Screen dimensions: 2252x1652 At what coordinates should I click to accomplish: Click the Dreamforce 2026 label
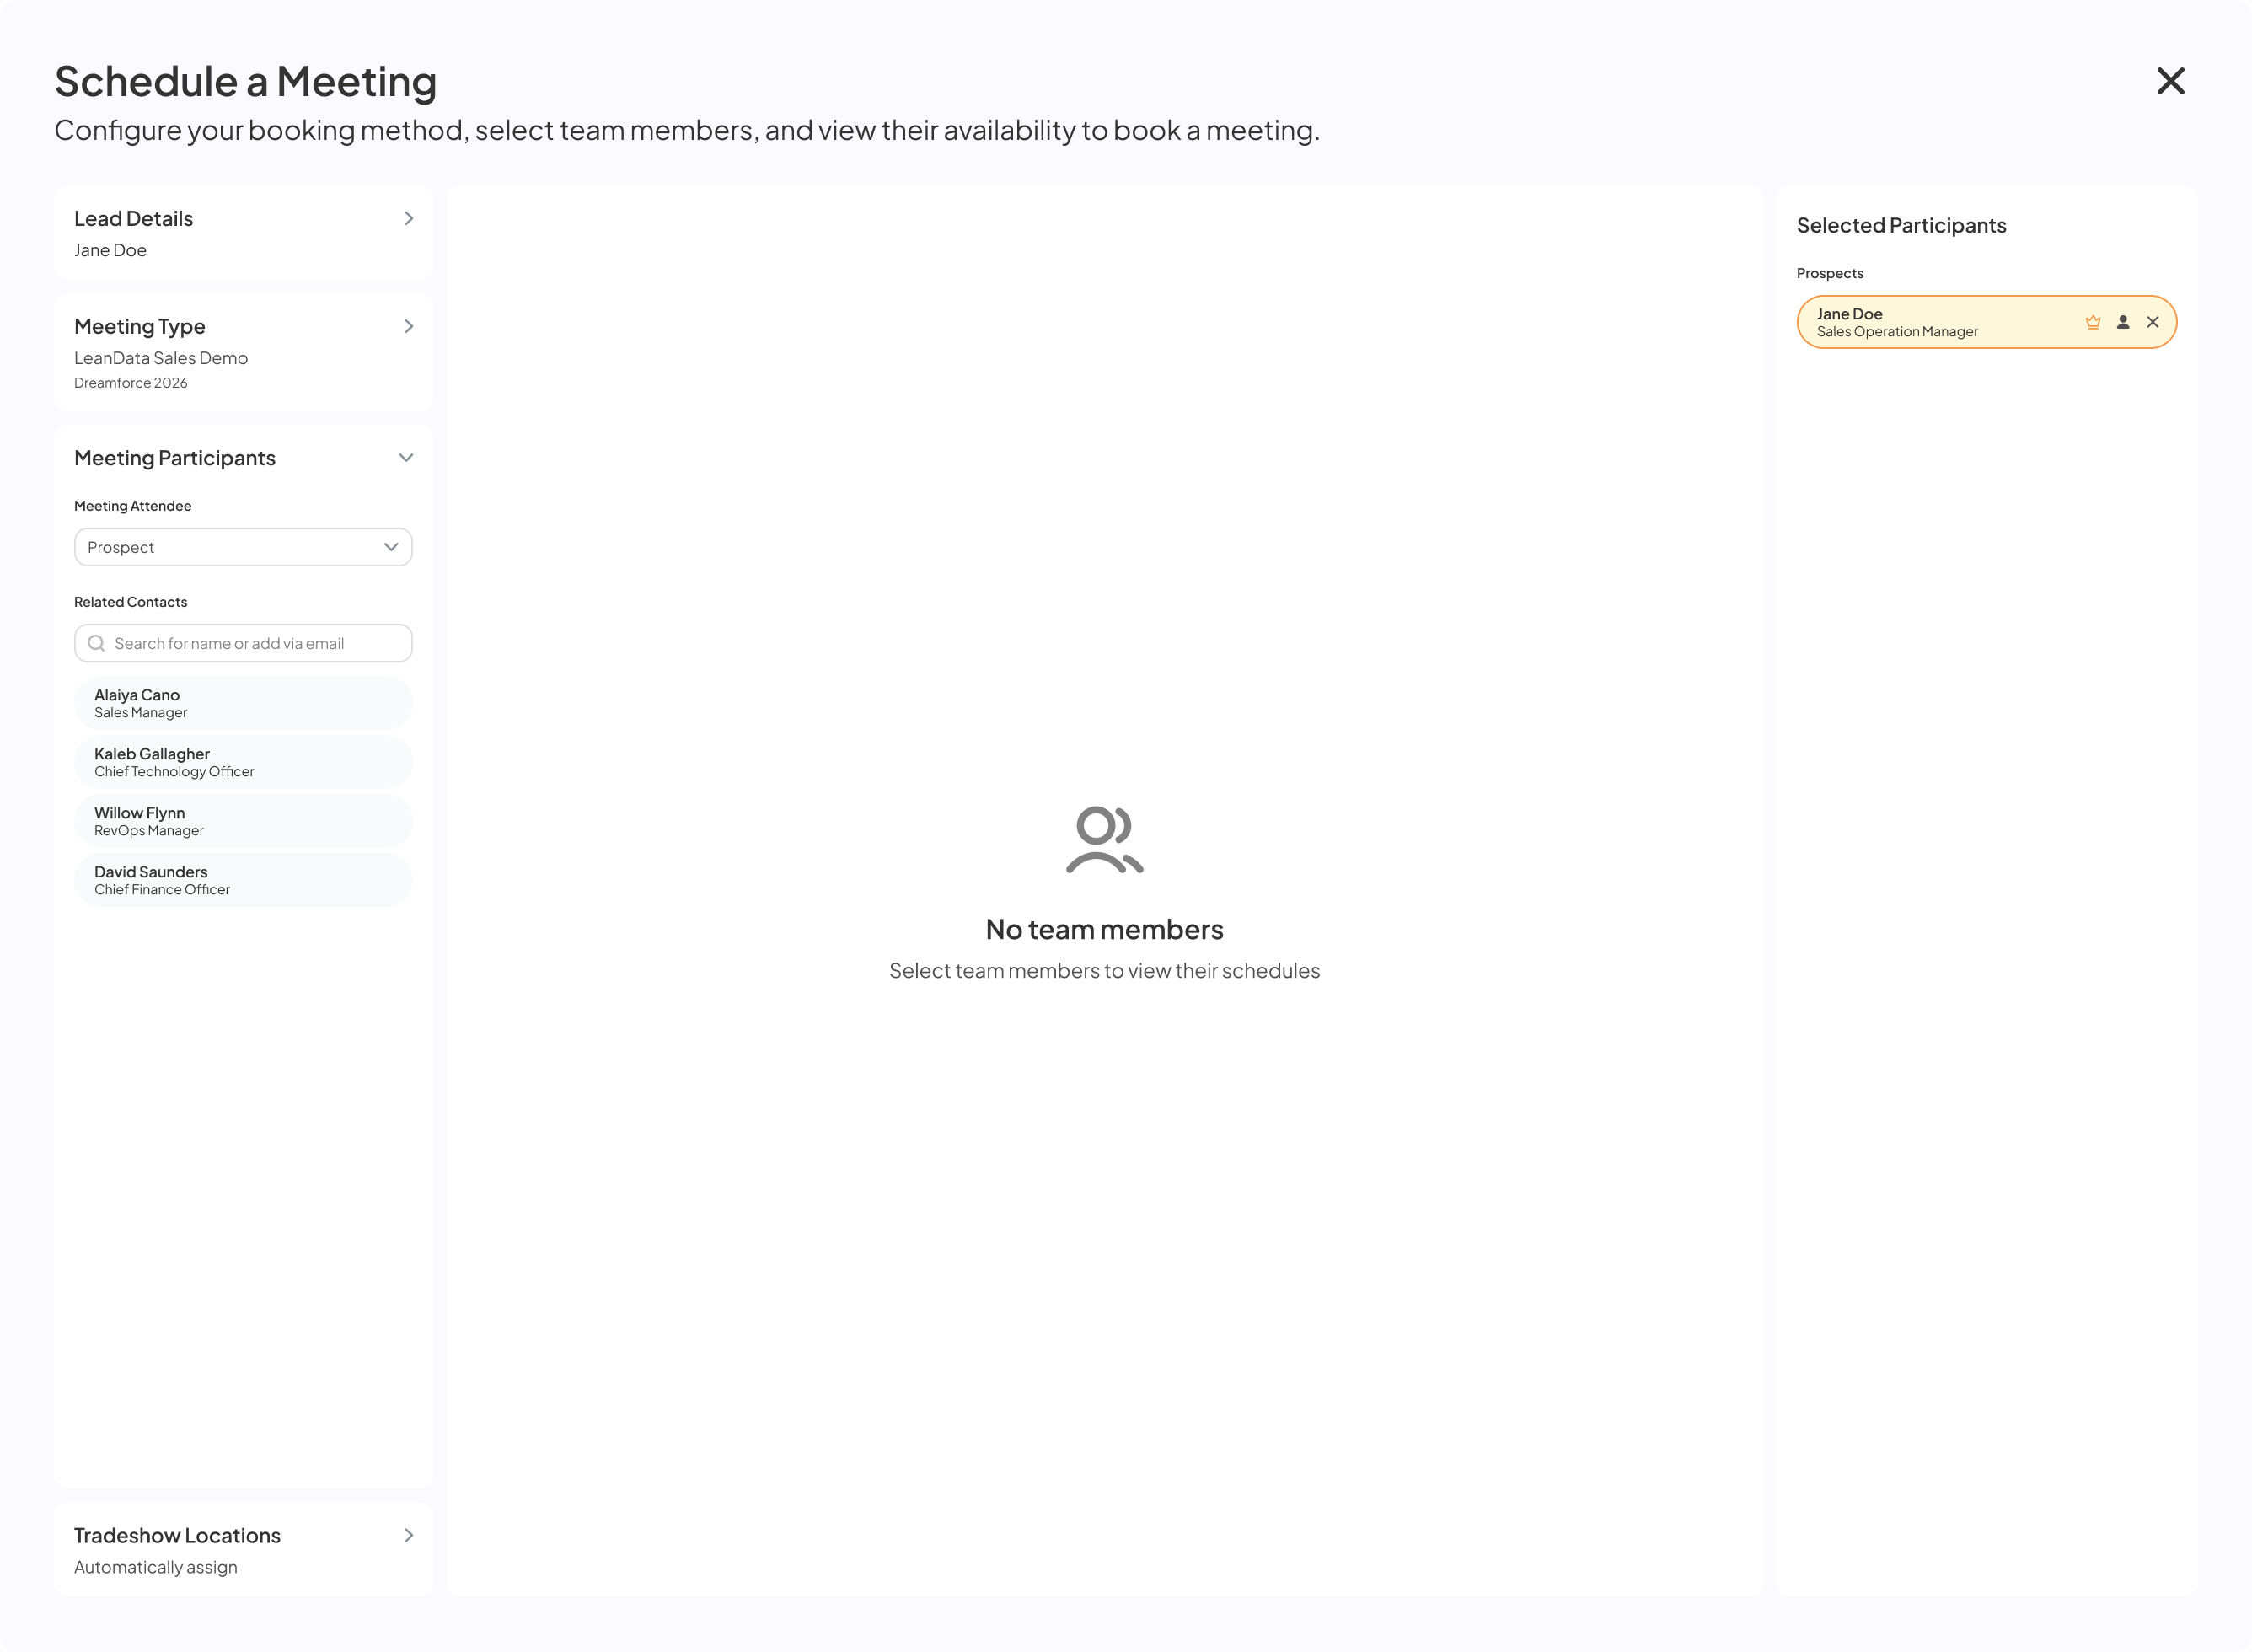pos(131,383)
